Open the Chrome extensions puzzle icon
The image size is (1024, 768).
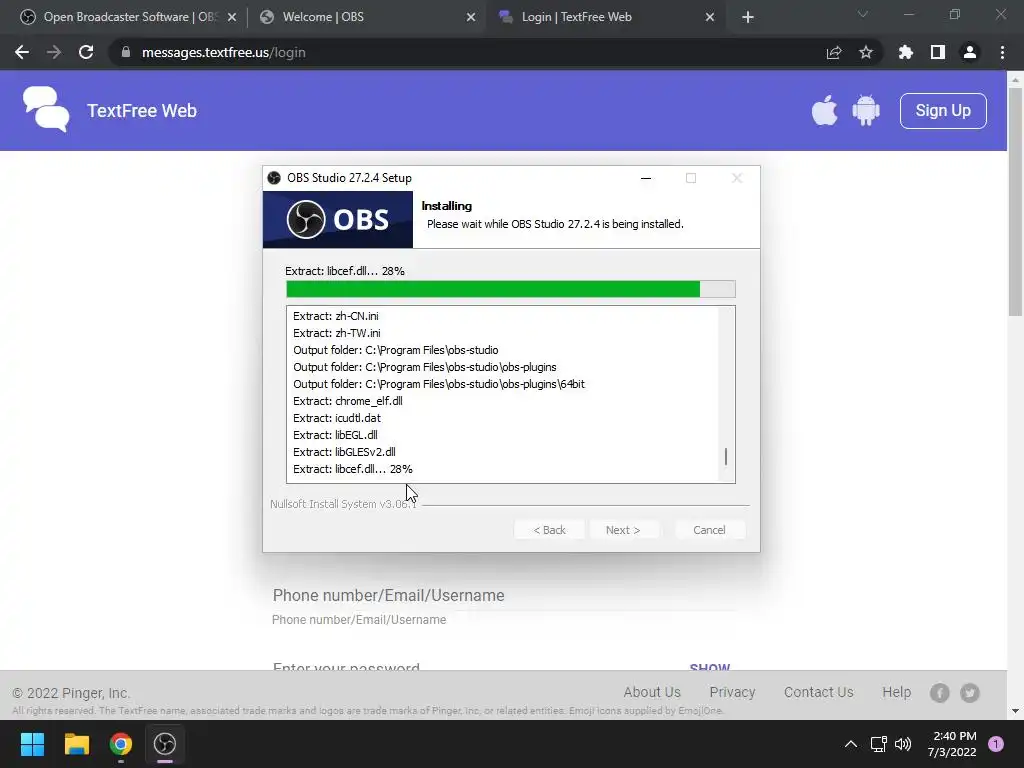point(906,52)
